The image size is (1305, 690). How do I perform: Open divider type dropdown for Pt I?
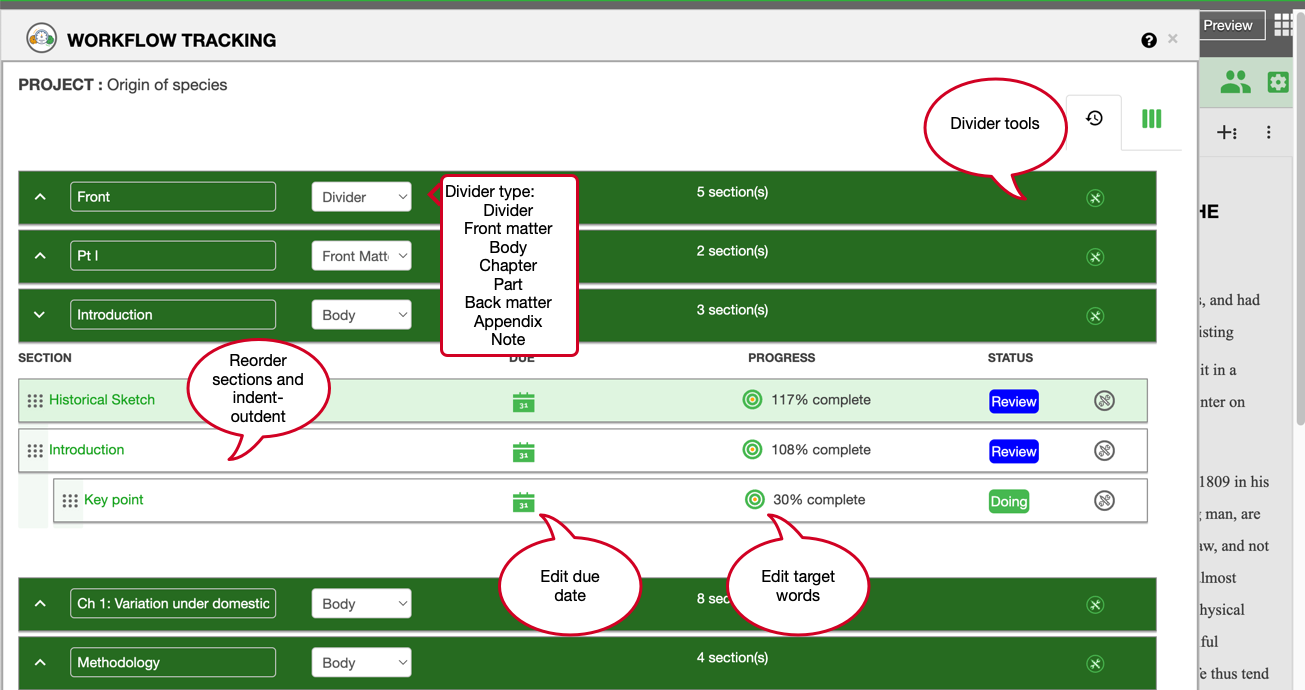coord(361,256)
